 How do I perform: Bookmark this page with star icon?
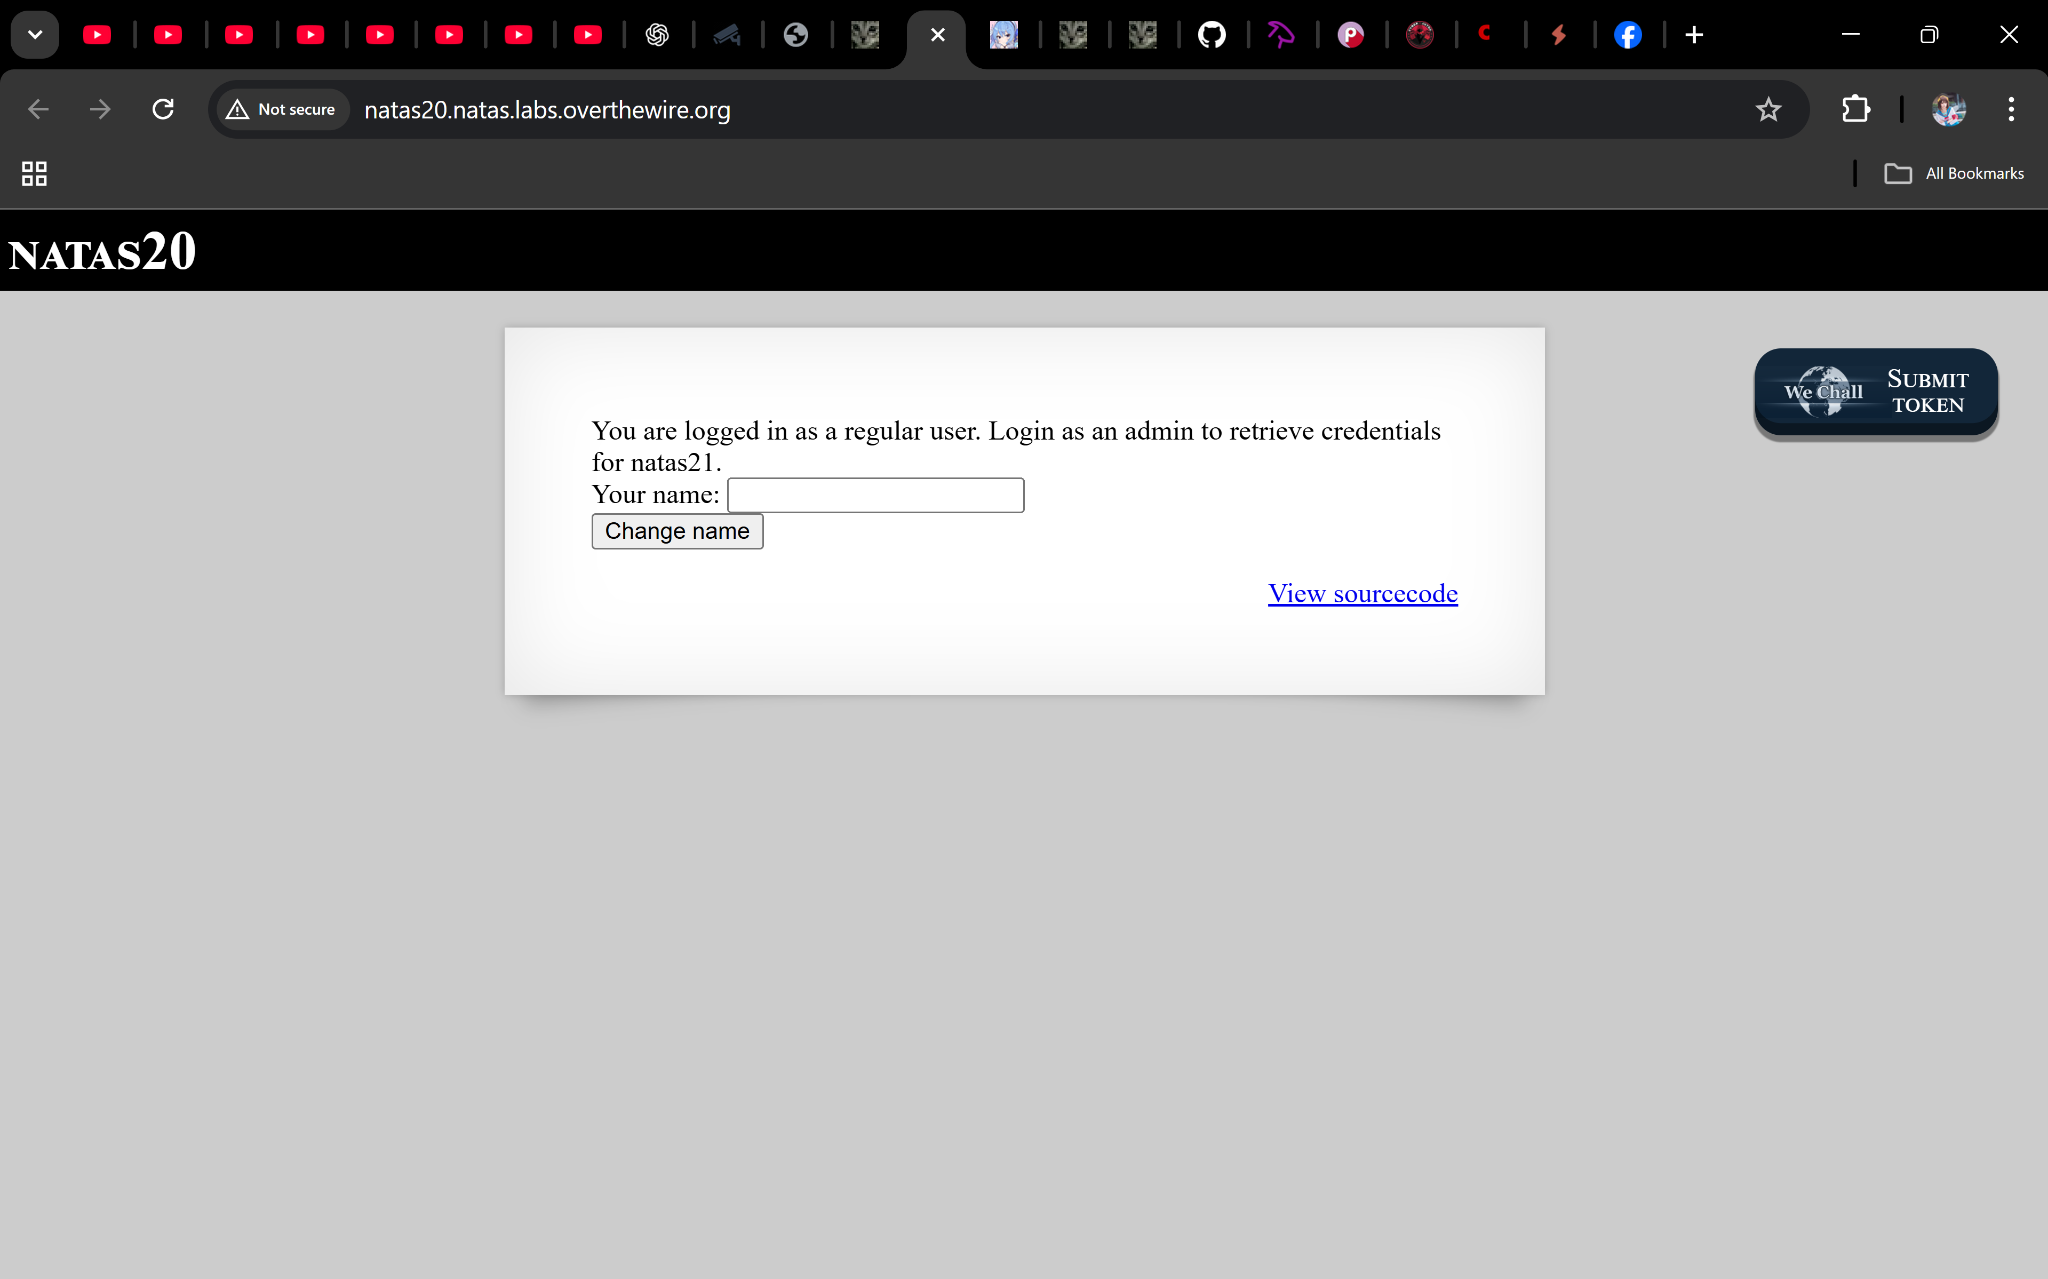[1768, 109]
